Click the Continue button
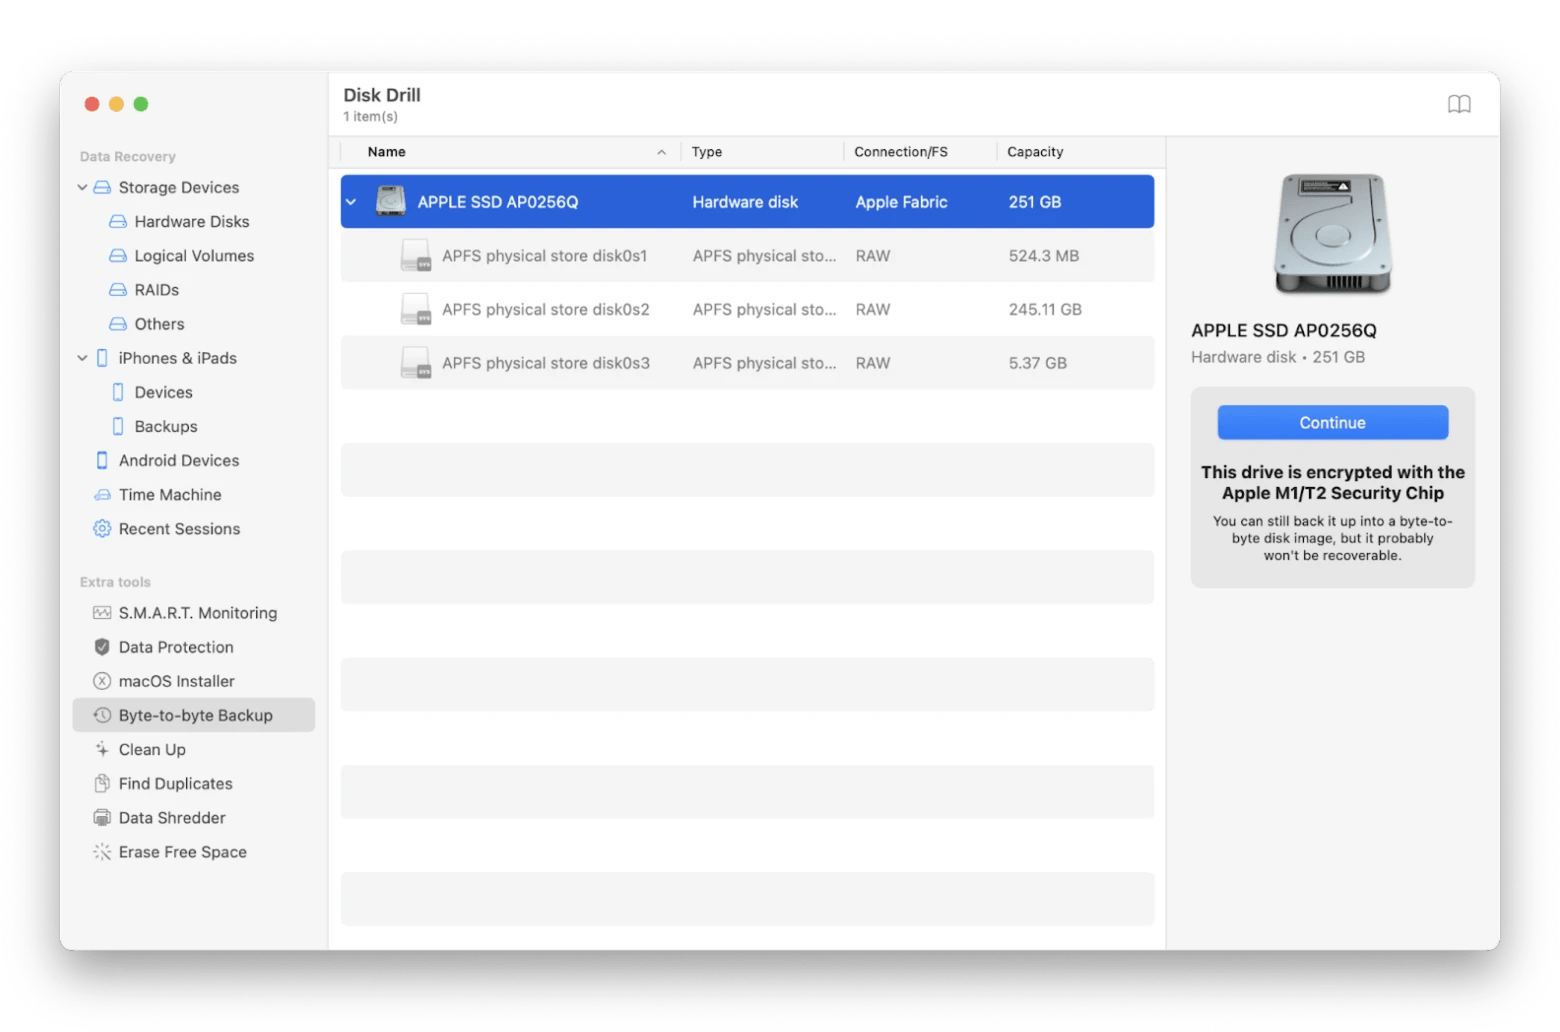The height and width of the screenshot is (1032, 1560). (x=1332, y=422)
